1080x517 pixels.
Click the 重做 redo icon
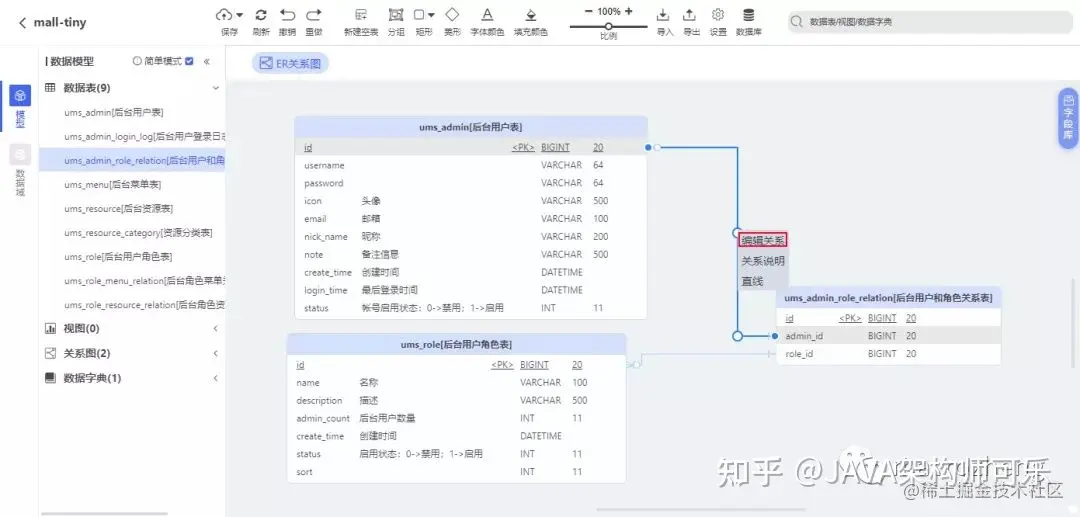click(x=313, y=14)
